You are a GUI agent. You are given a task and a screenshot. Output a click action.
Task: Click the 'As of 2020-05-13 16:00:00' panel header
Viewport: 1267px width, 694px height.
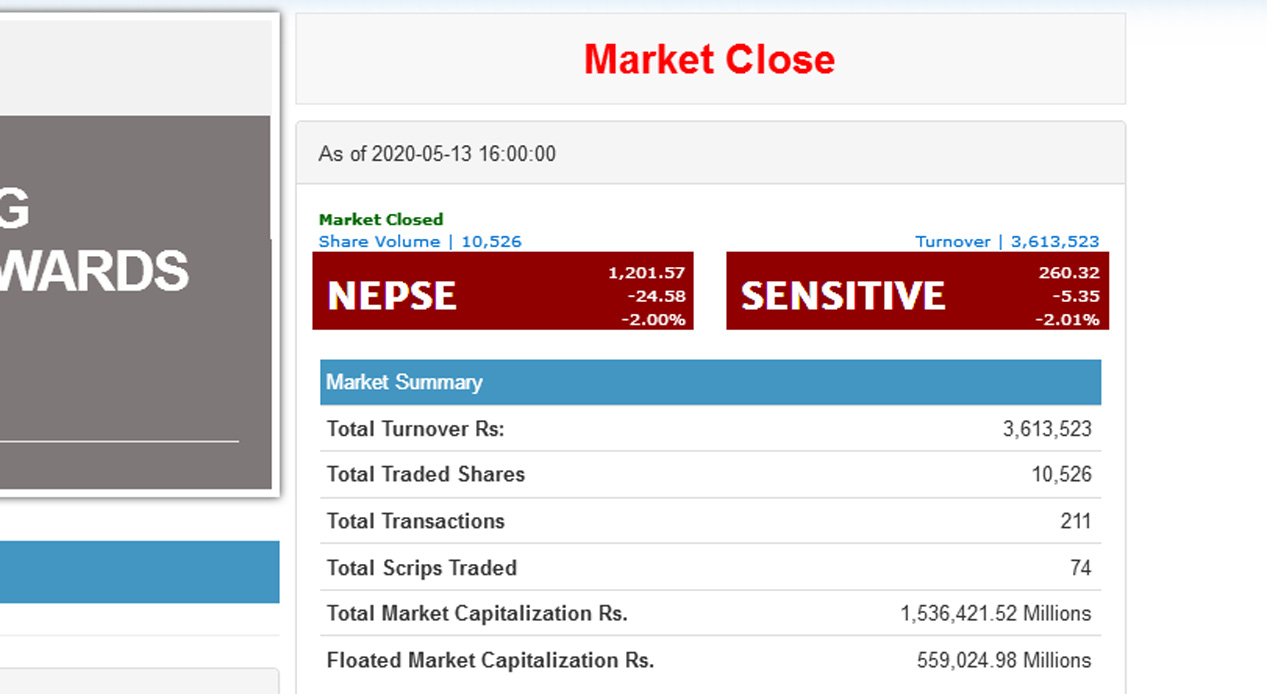[x=437, y=154]
